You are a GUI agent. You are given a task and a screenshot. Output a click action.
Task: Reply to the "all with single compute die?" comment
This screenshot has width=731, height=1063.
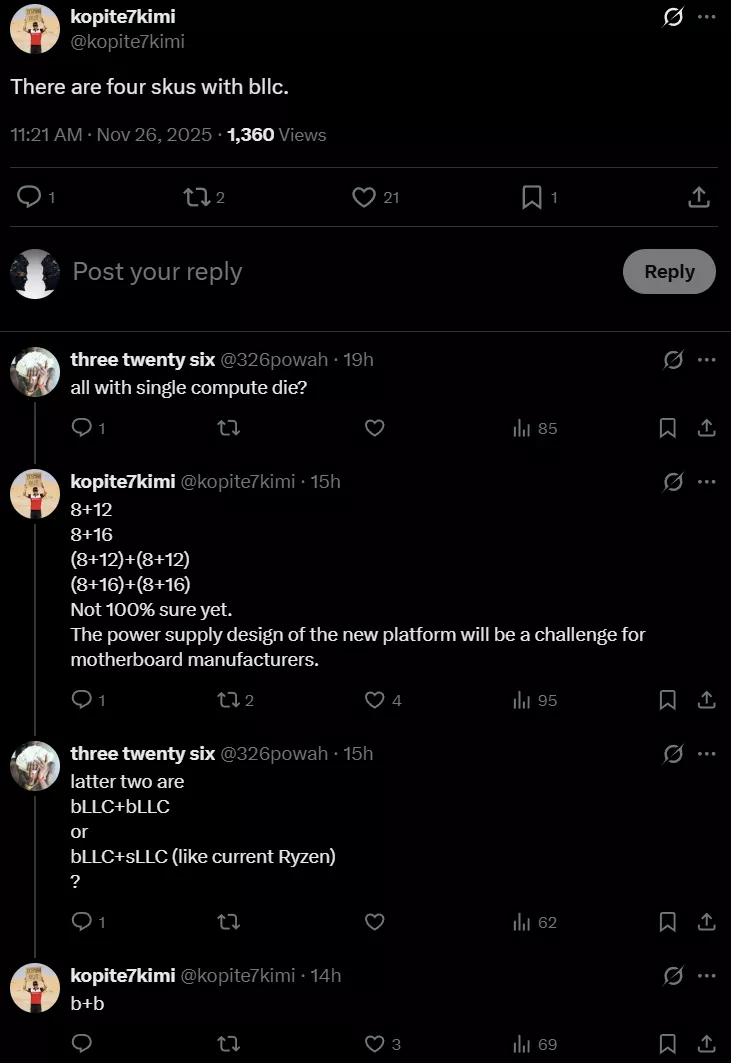click(82, 428)
